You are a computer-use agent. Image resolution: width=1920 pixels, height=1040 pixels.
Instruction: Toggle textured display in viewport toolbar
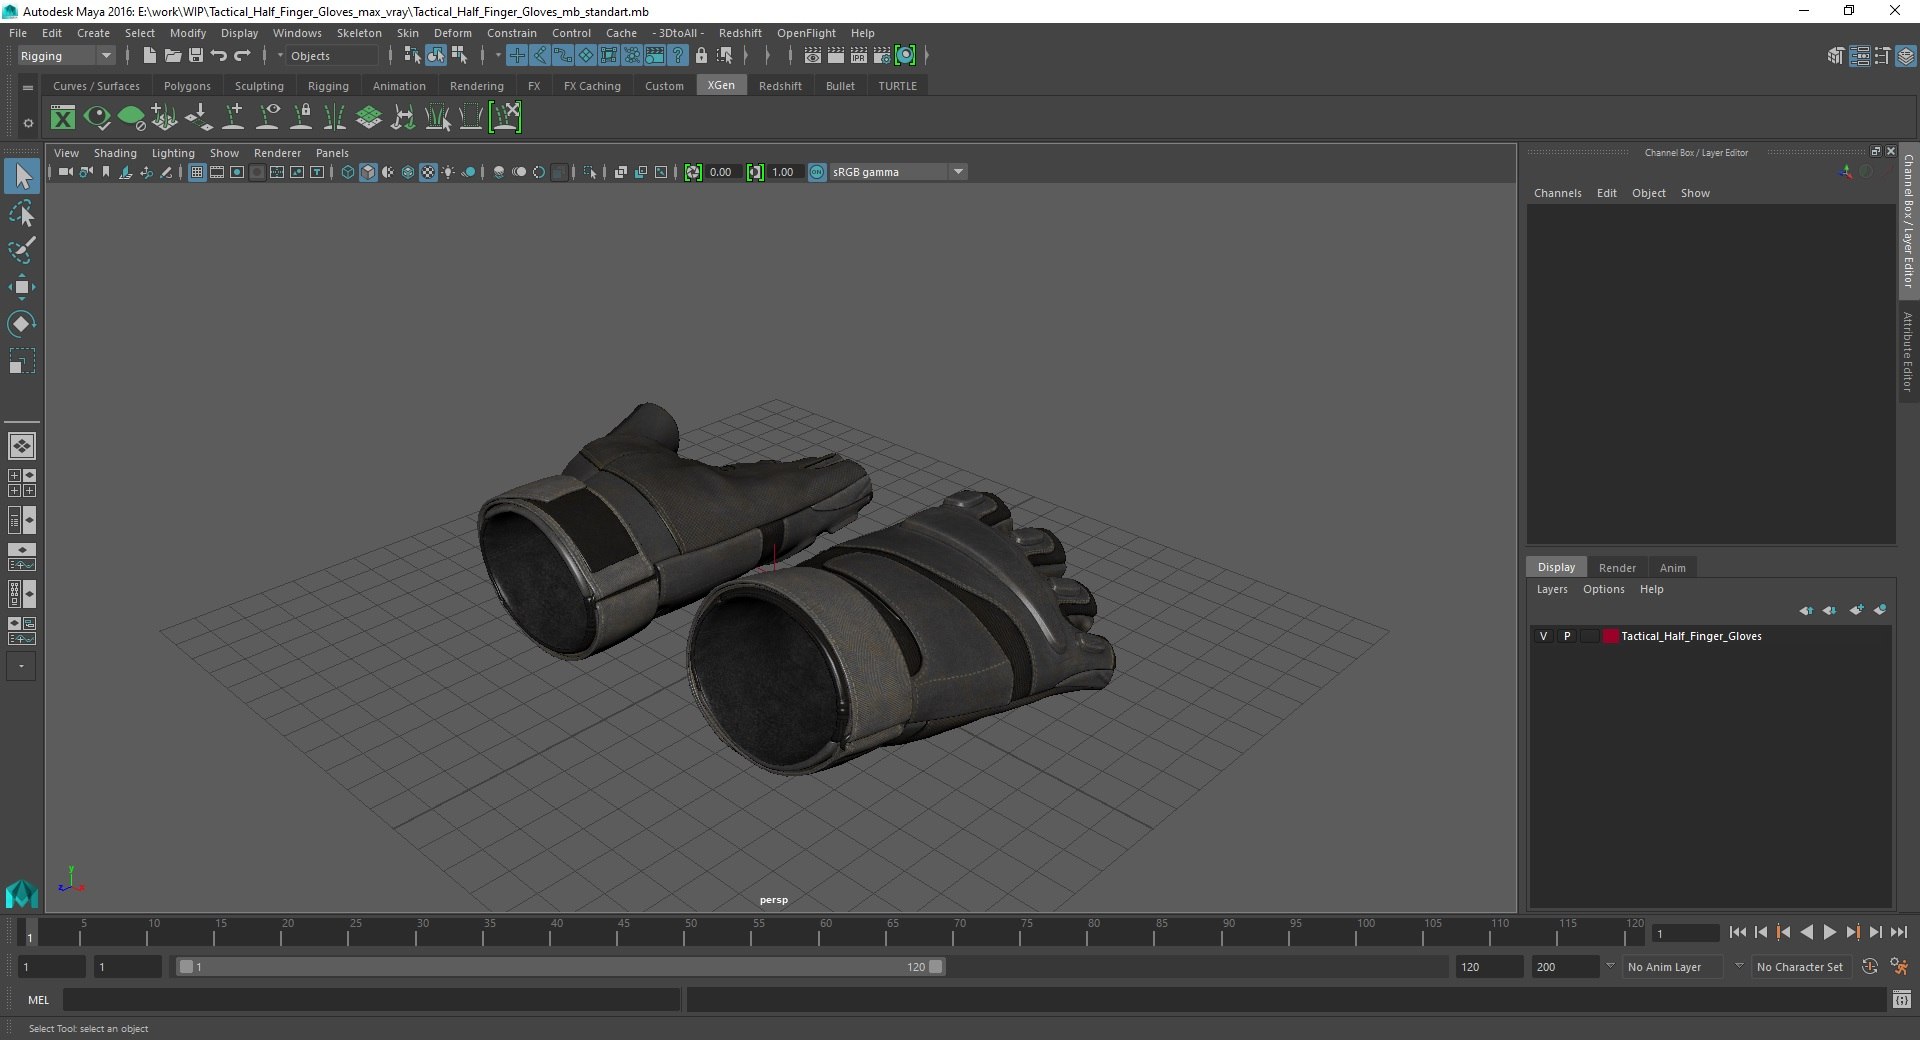(x=428, y=172)
